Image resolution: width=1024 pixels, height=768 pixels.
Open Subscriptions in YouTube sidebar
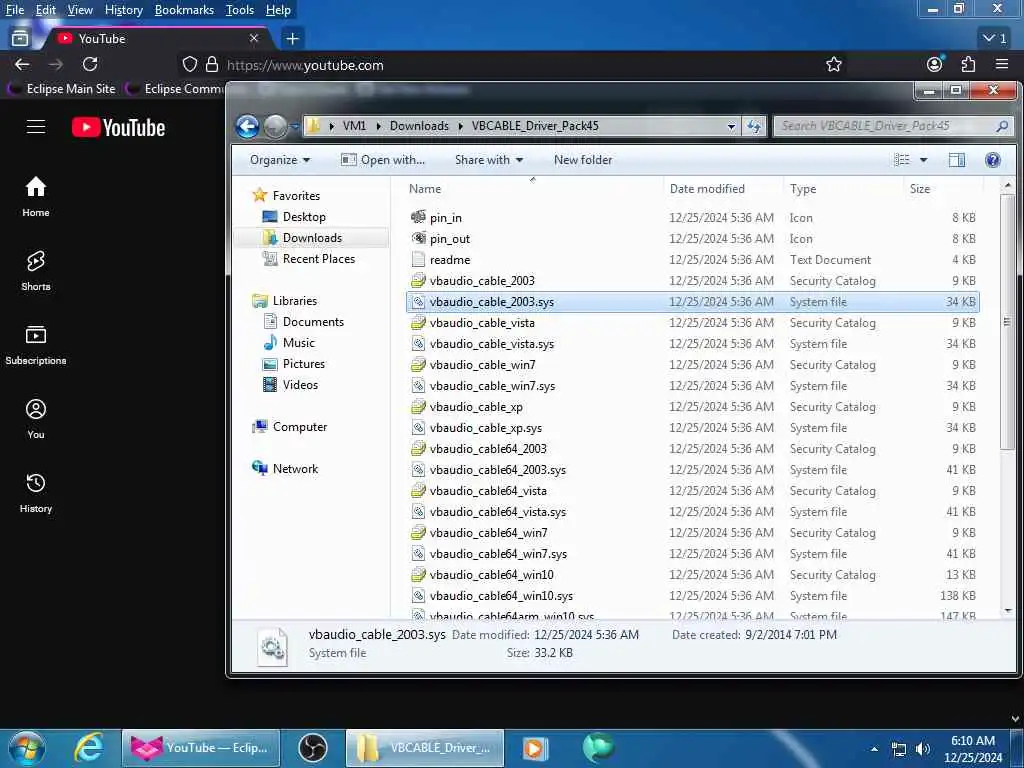36,345
